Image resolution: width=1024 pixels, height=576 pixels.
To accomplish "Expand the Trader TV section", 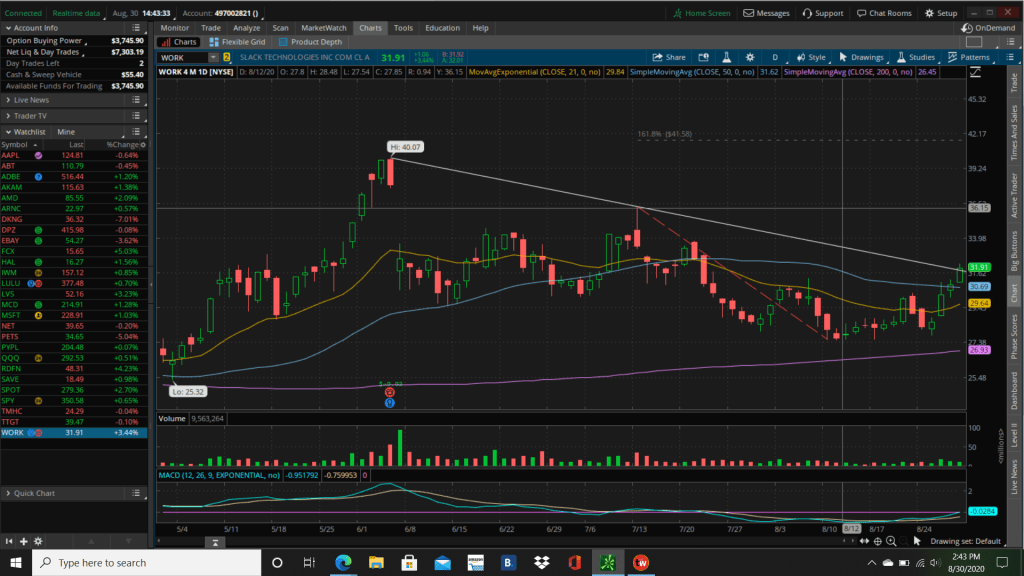I will coord(8,116).
